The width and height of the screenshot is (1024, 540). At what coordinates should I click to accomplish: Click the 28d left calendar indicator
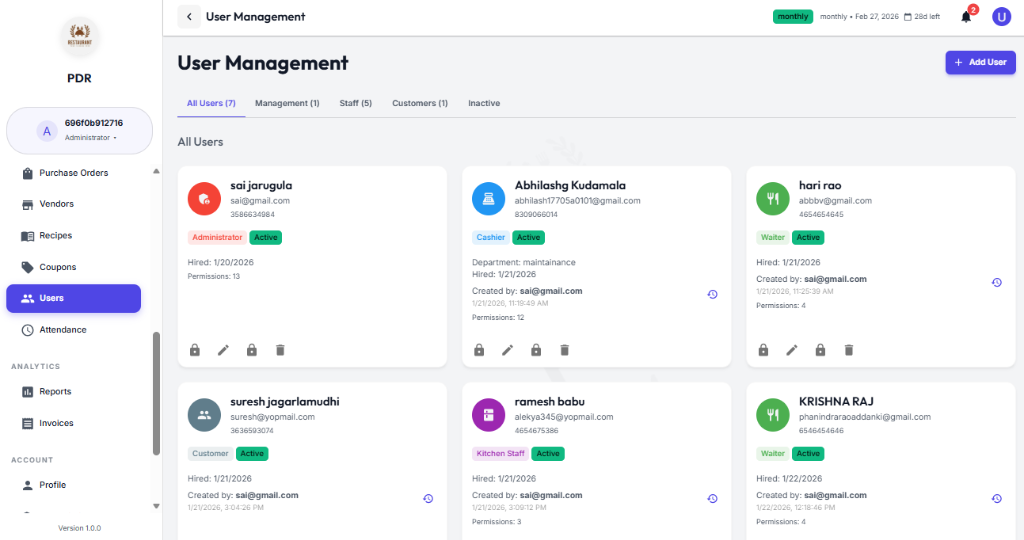(921, 17)
